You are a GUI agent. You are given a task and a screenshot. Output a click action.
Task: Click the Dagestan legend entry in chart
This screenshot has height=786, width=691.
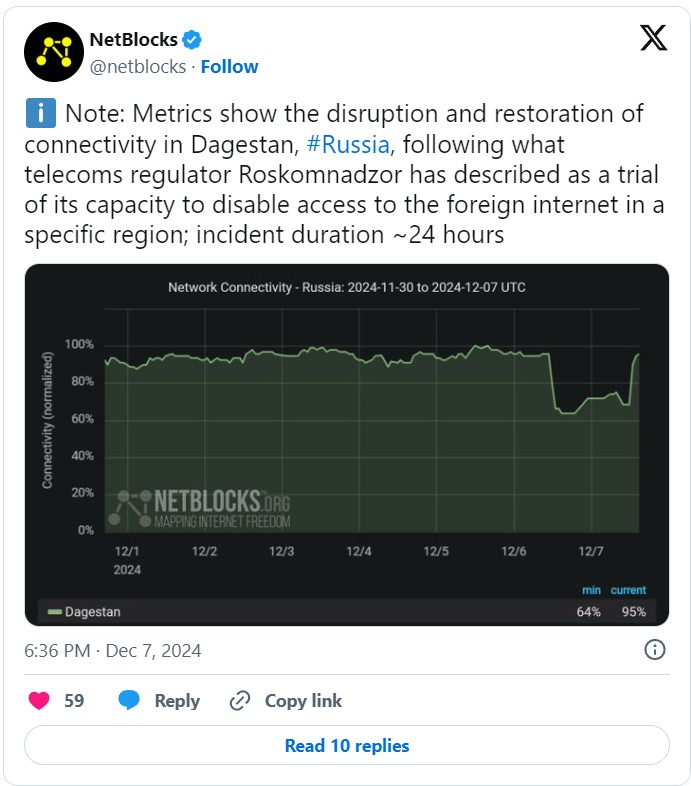point(84,612)
